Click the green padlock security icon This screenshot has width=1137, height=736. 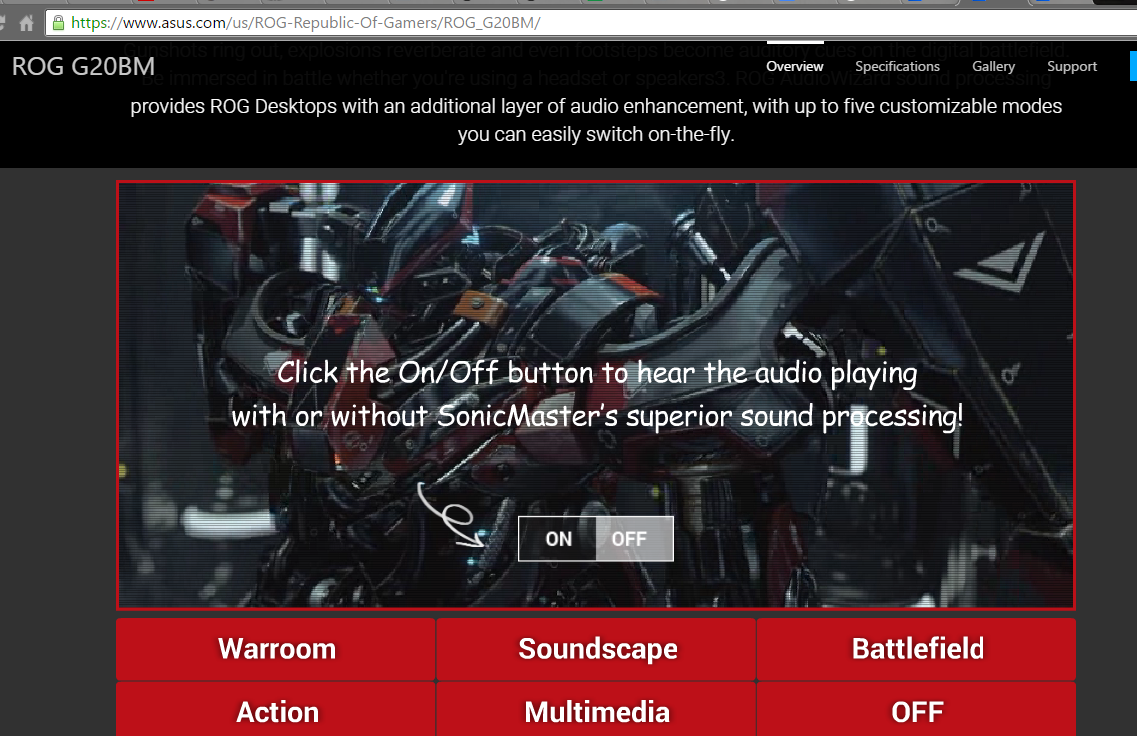[x=59, y=22]
